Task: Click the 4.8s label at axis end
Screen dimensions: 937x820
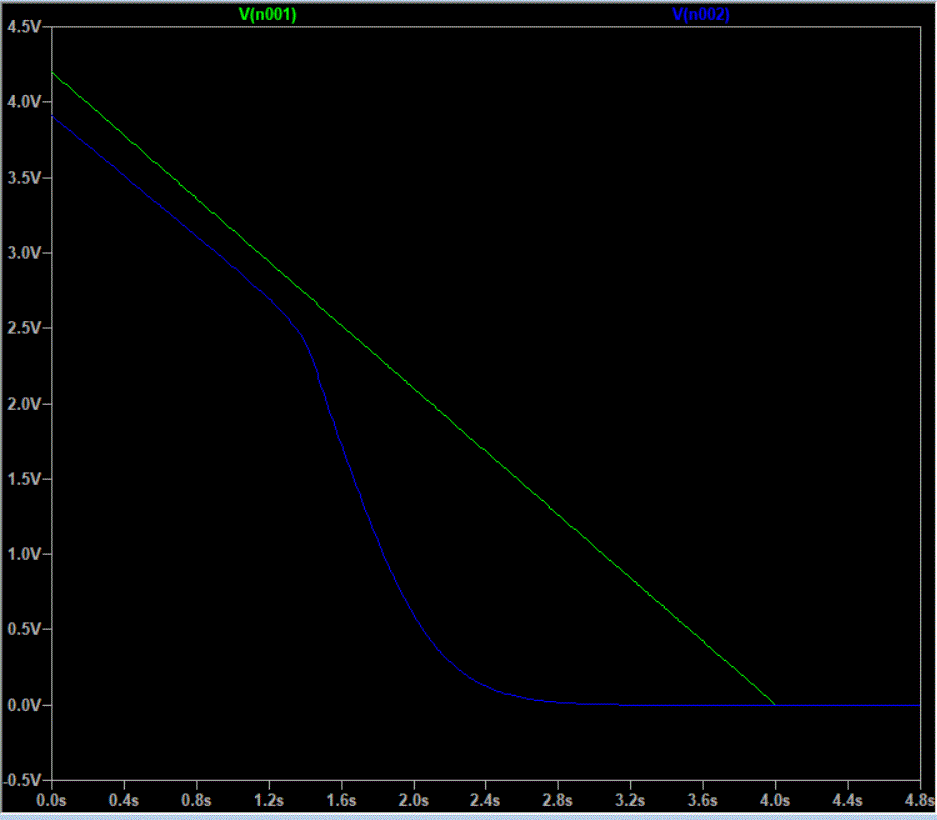Action: [x=917, y=800]
